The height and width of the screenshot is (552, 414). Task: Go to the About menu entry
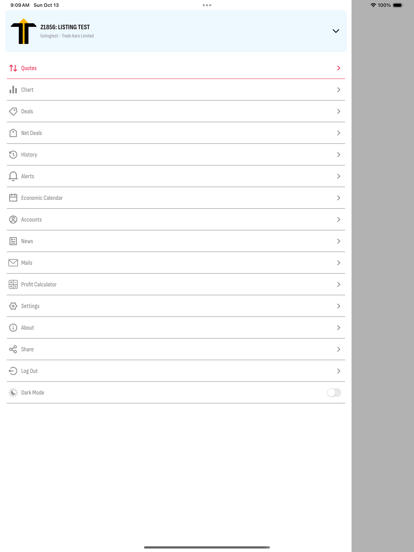pyautogui.click(x=176, y=327)
